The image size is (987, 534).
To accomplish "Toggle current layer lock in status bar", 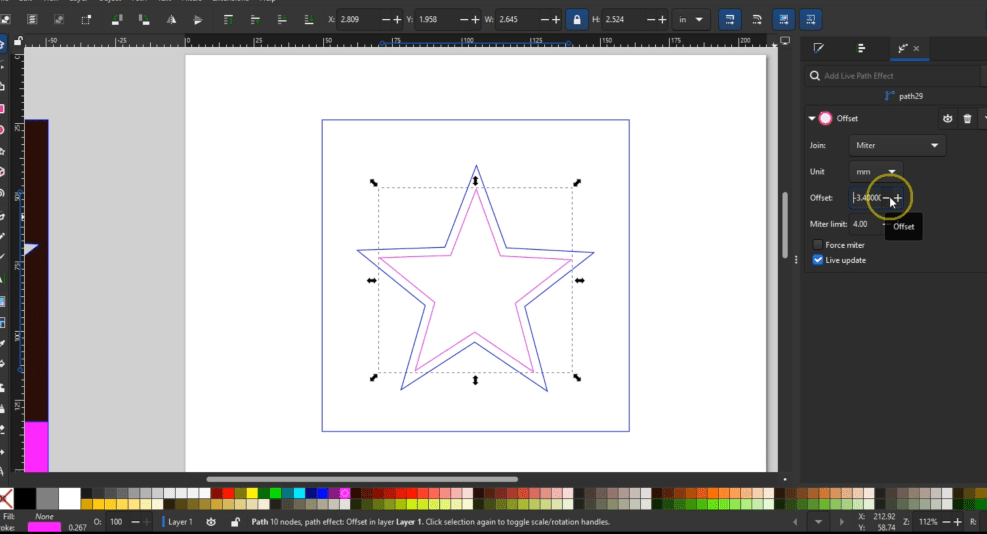I will point(235,522).
